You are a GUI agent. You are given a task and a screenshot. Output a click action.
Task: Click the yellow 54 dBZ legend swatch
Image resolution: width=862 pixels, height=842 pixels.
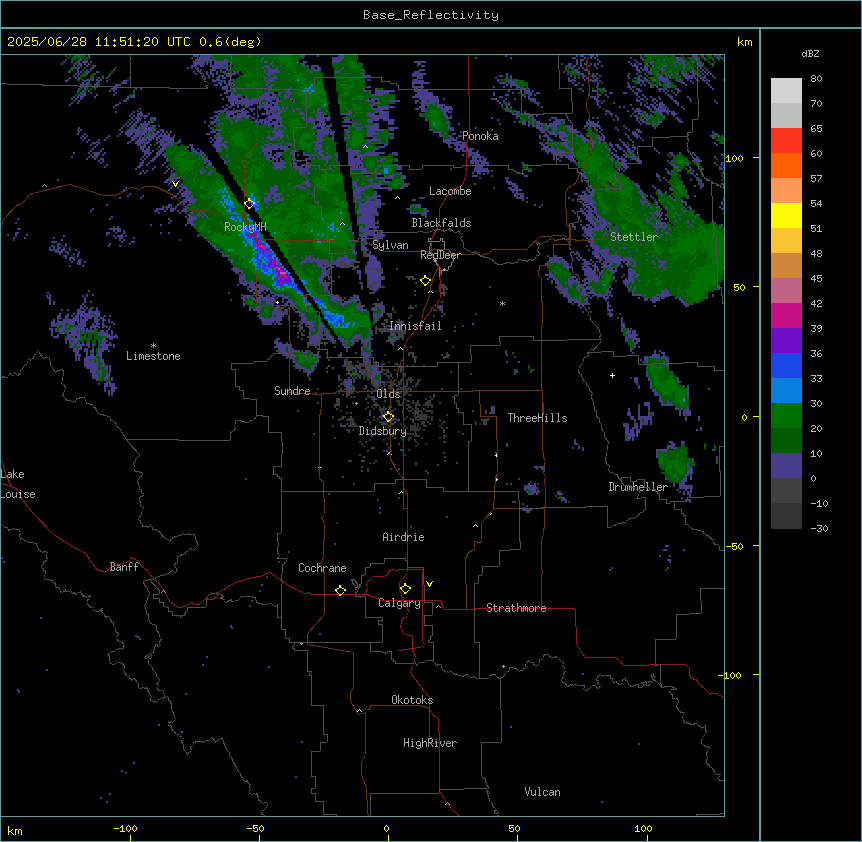pyautogui.click(x=786, y=215)
